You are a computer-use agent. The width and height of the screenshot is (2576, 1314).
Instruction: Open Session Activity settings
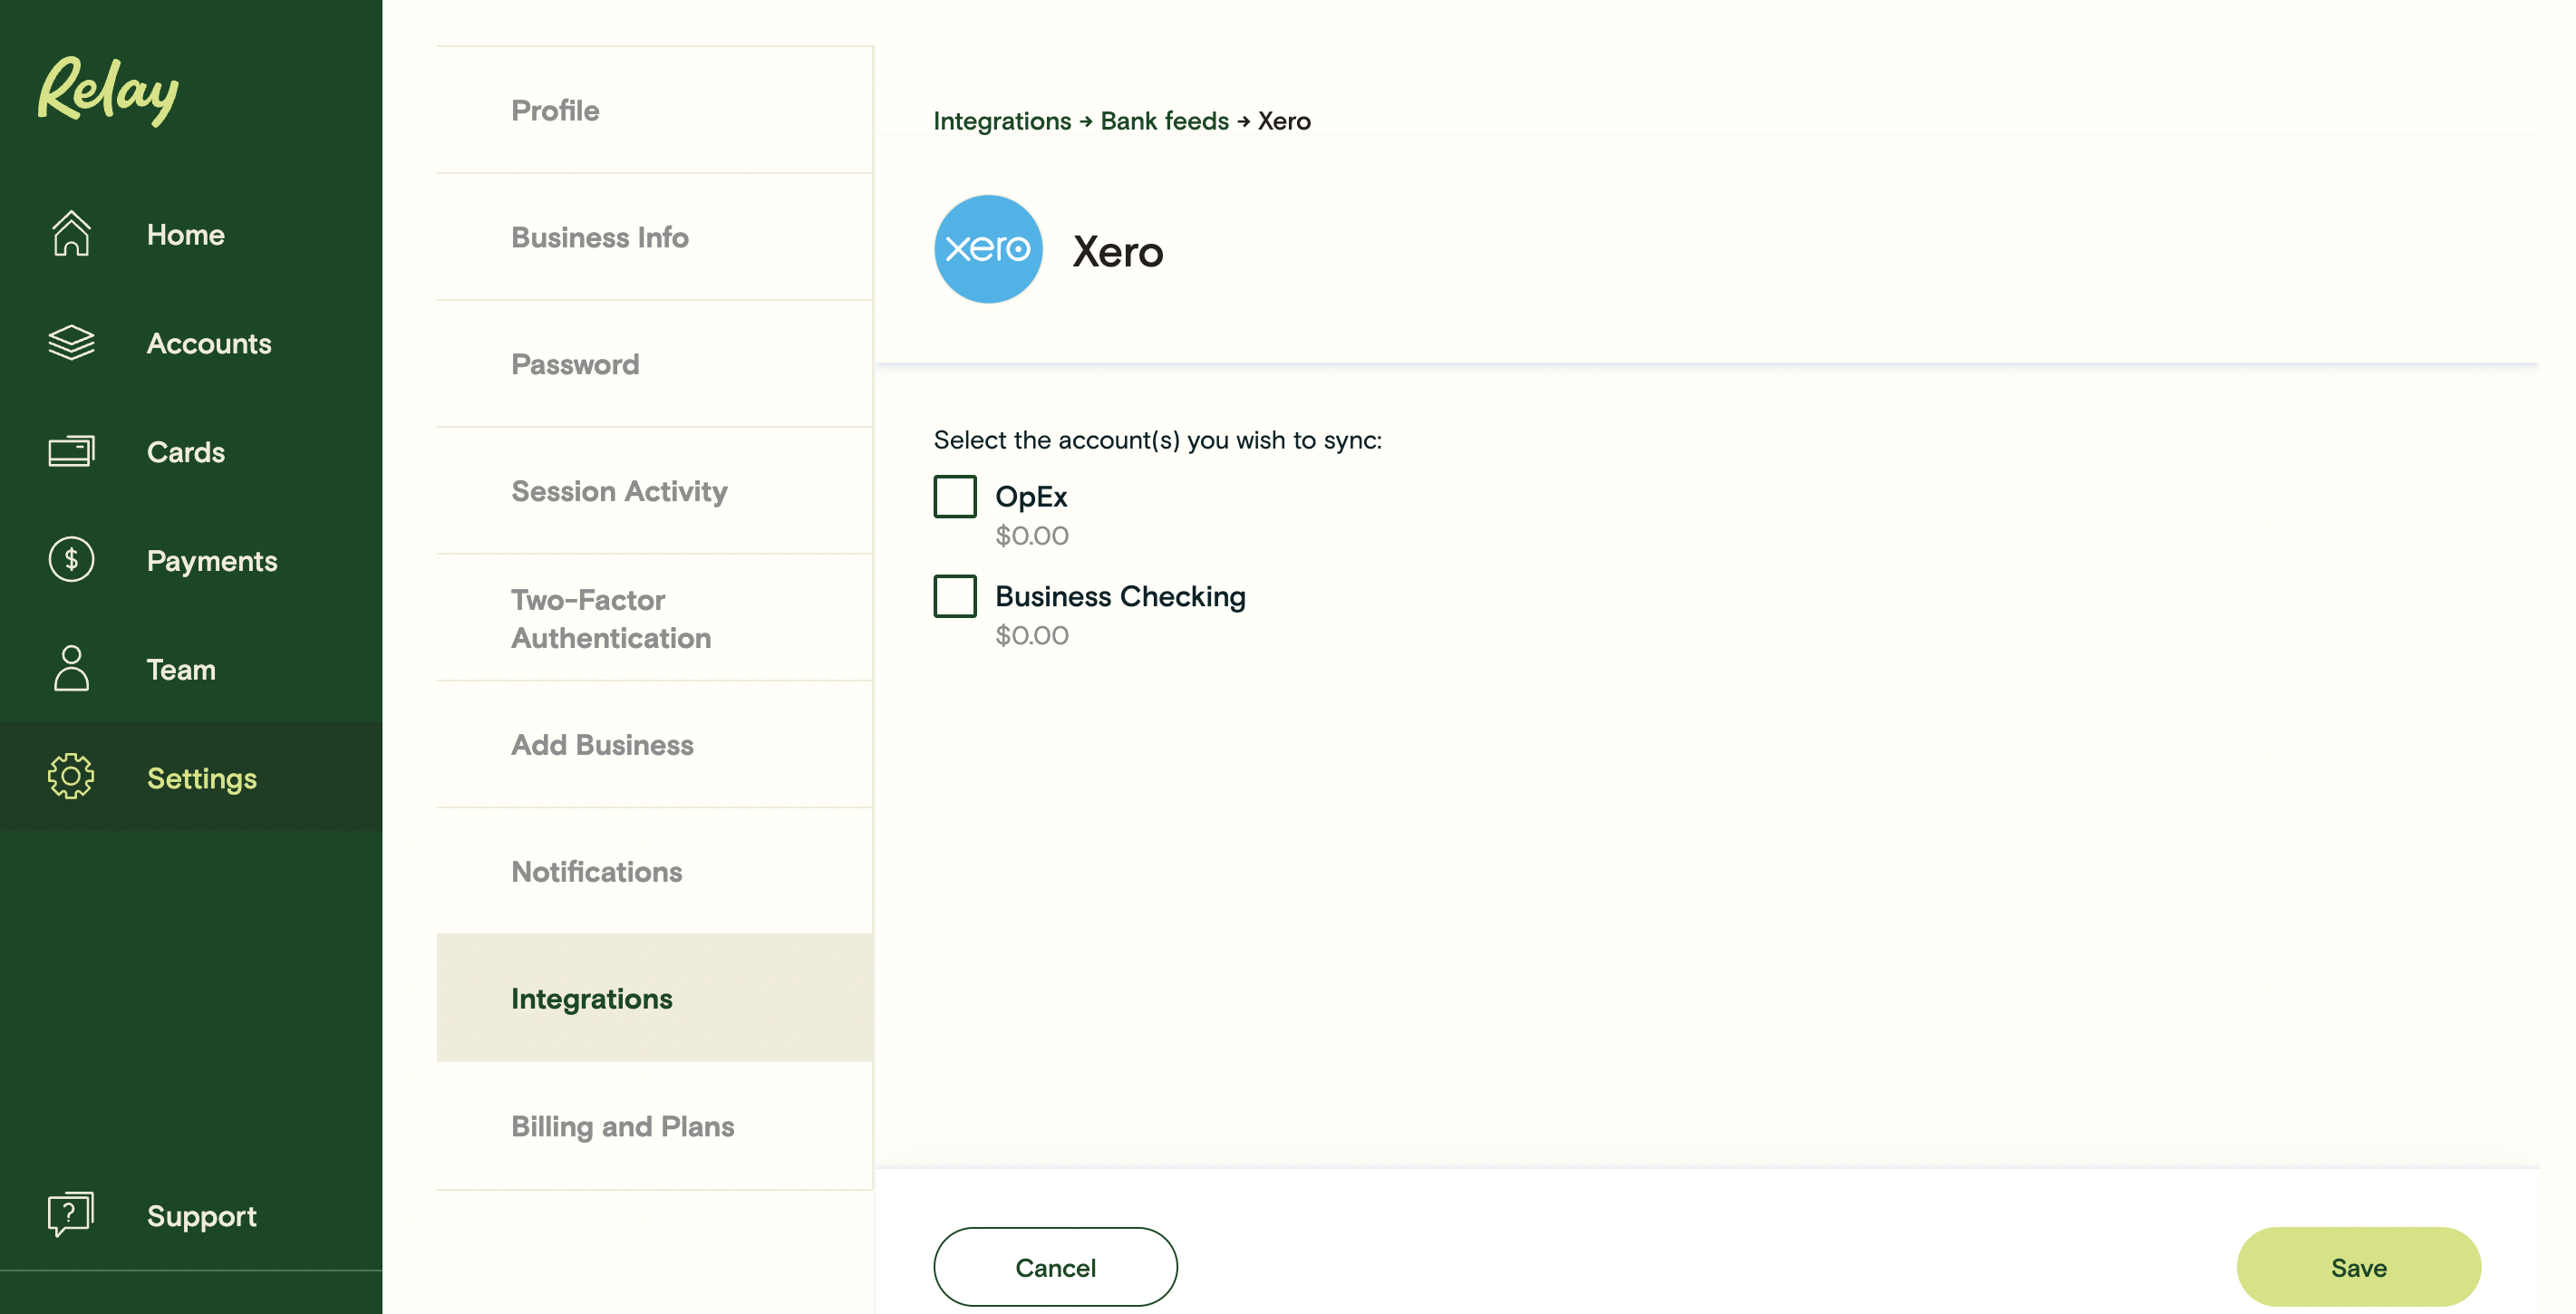654,491
